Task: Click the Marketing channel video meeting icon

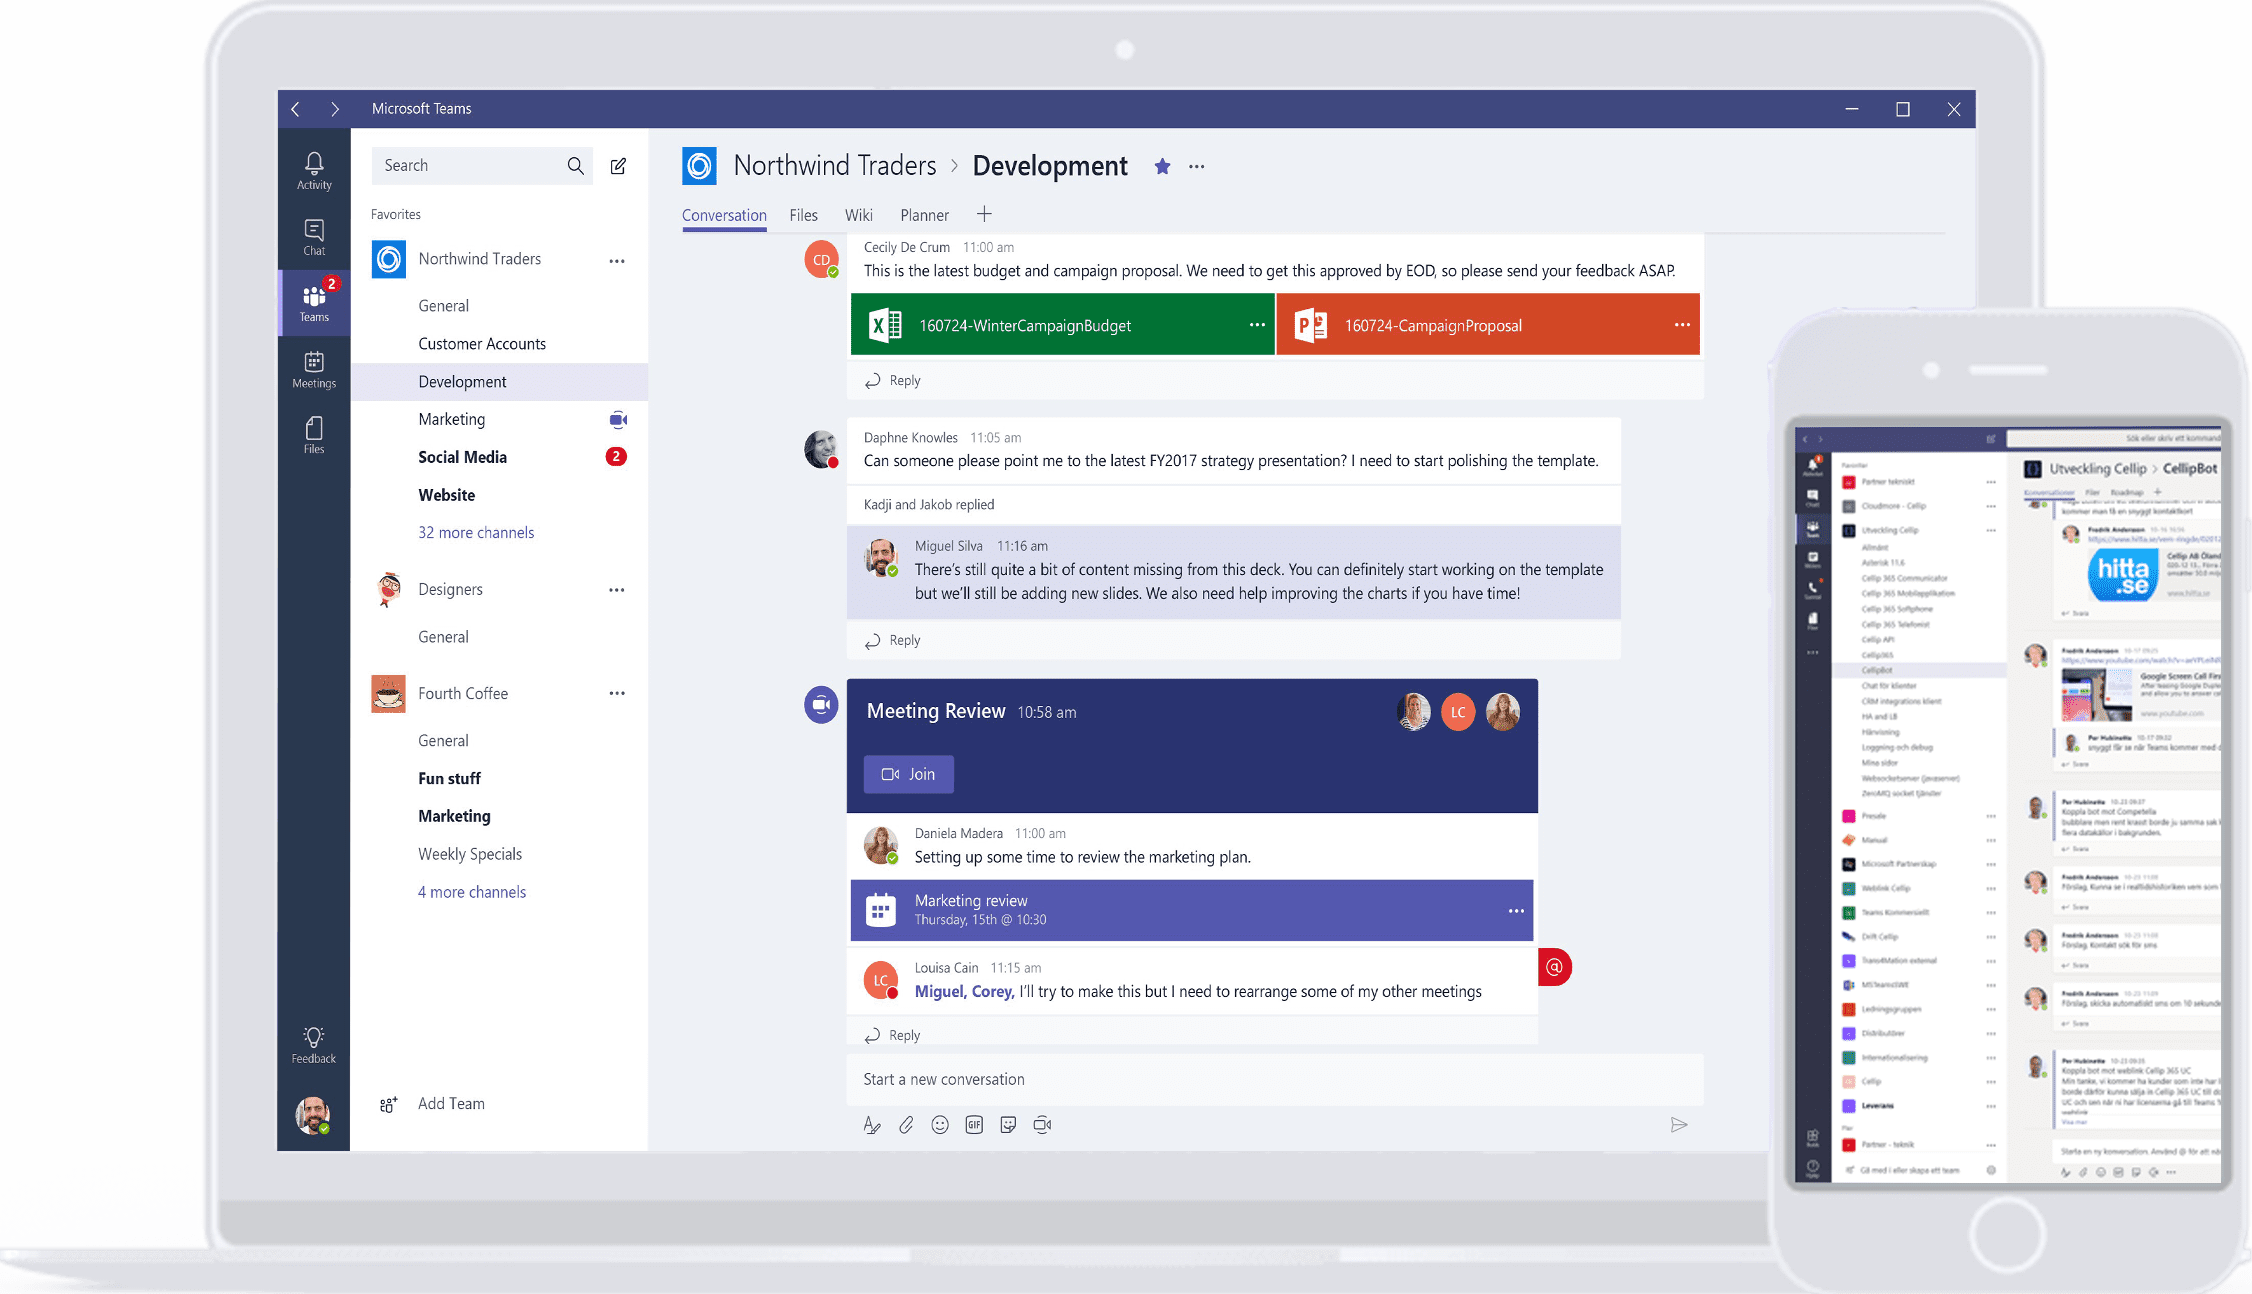Action: click(x=618, y=420)
